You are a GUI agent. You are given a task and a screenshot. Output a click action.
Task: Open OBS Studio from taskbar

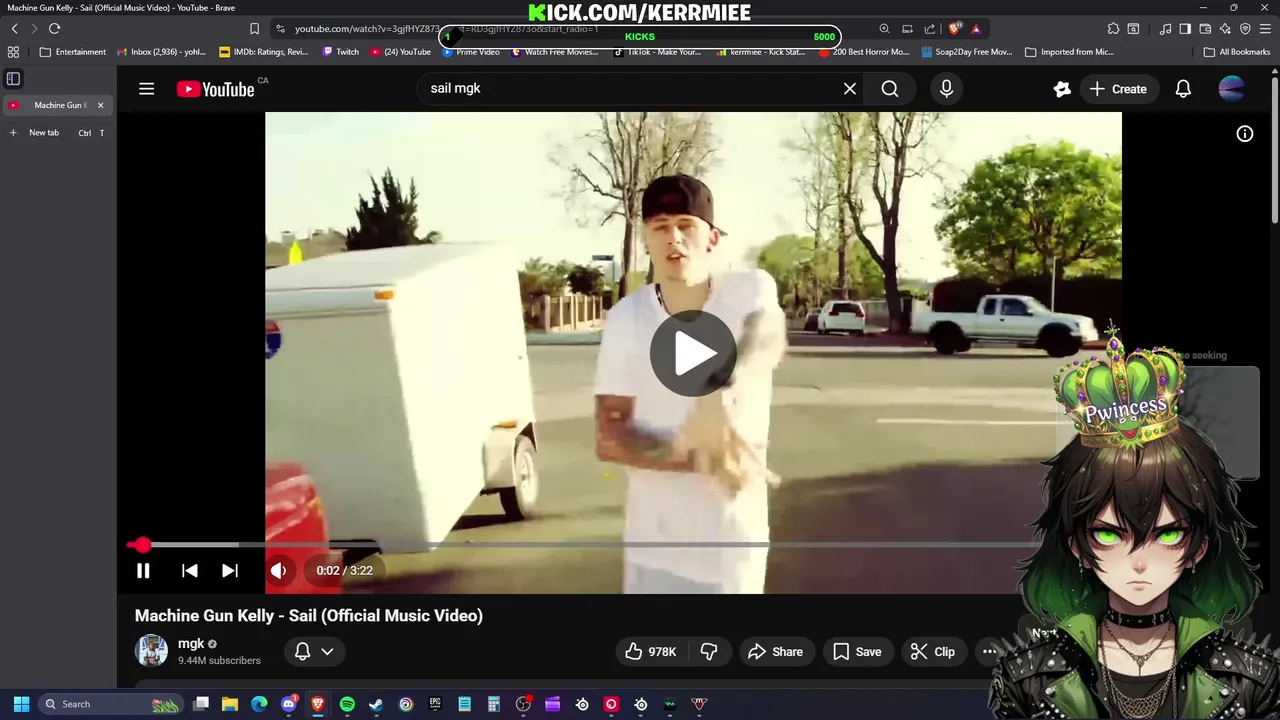[x=523, y=704]
